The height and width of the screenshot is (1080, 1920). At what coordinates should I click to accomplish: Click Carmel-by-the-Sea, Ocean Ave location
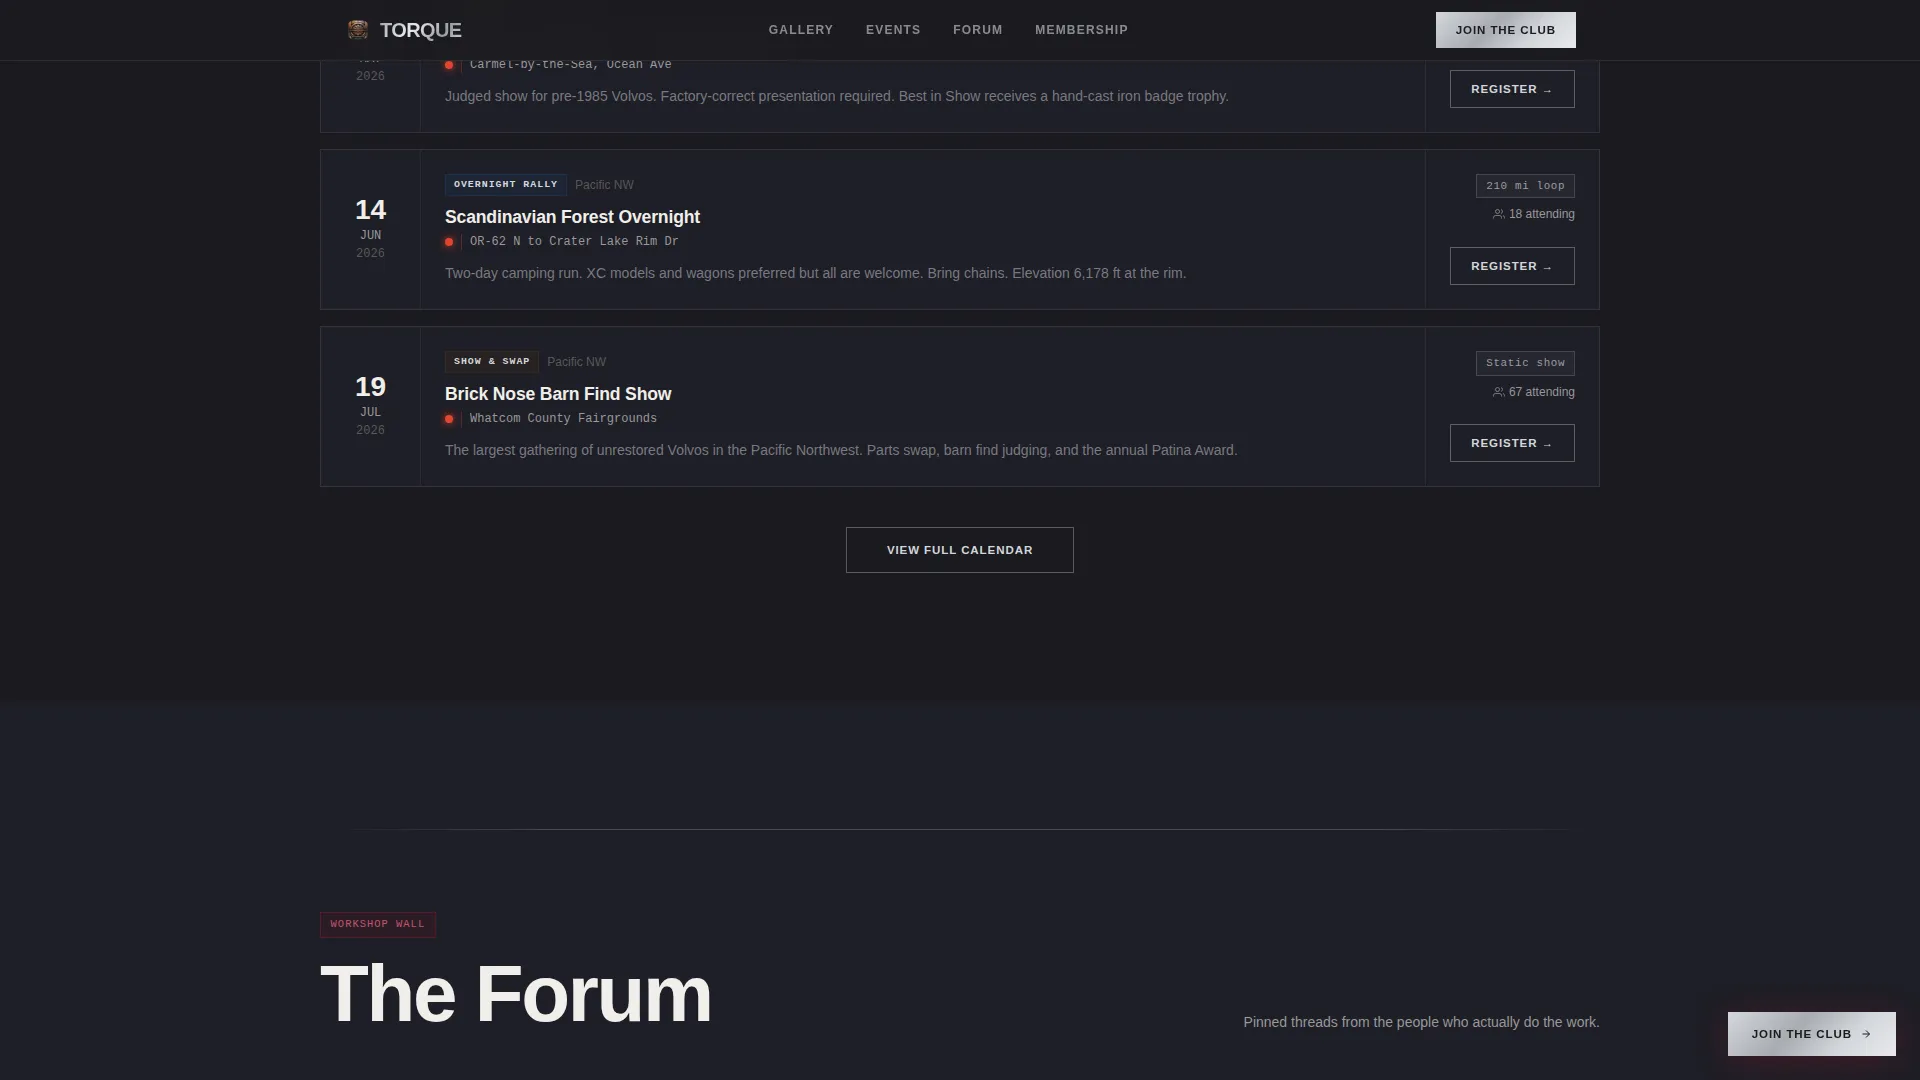(x=570, y=64)
